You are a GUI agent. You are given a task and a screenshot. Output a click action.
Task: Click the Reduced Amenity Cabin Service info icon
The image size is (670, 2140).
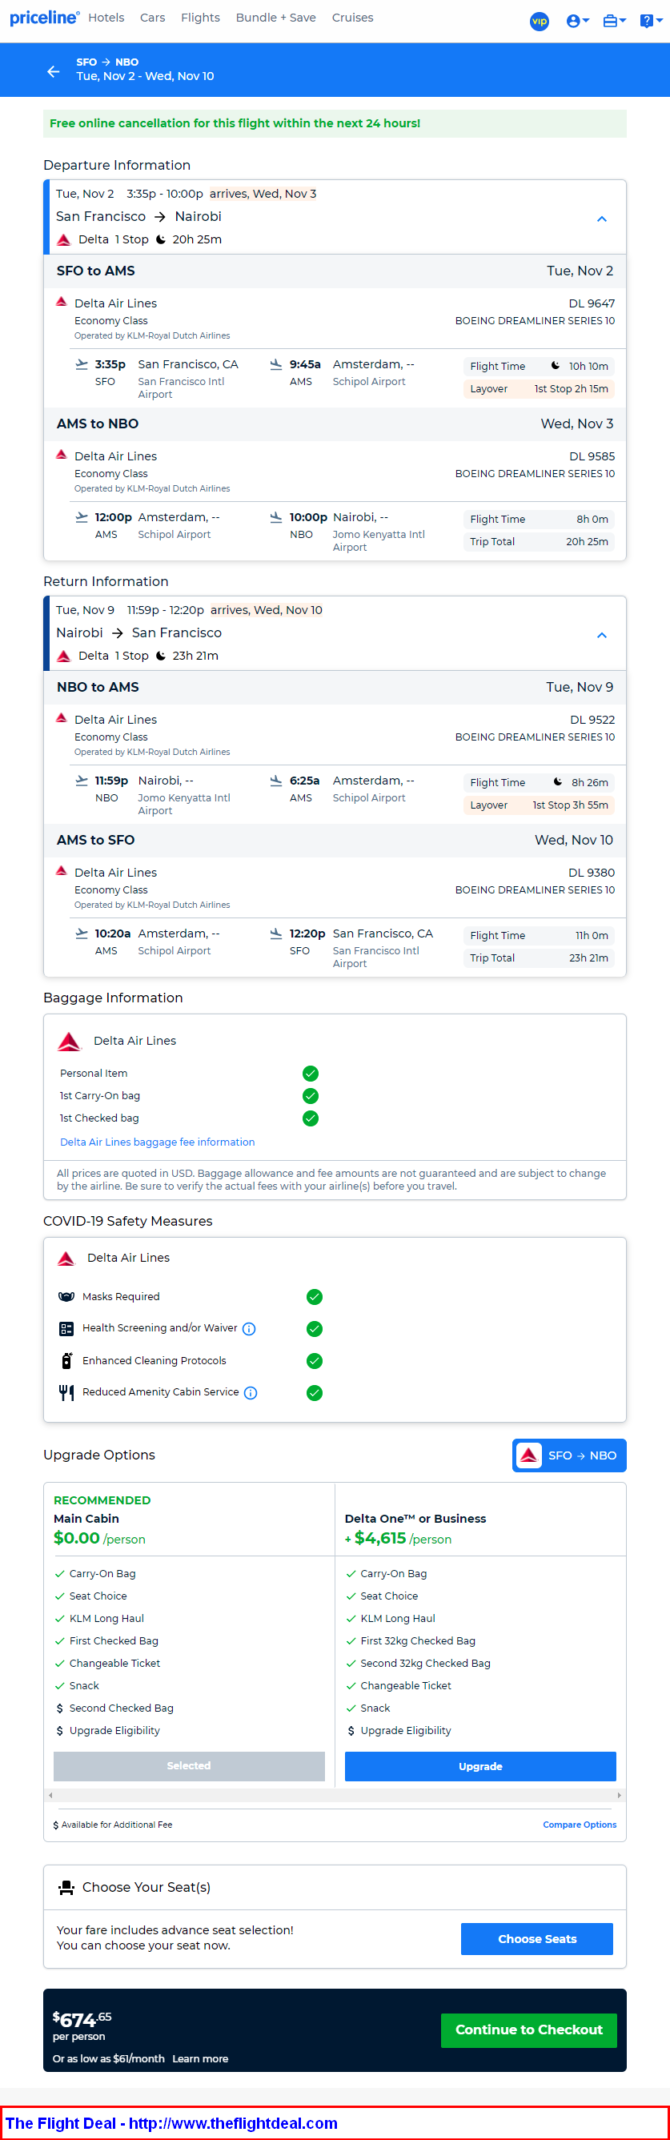[251, 1393]
